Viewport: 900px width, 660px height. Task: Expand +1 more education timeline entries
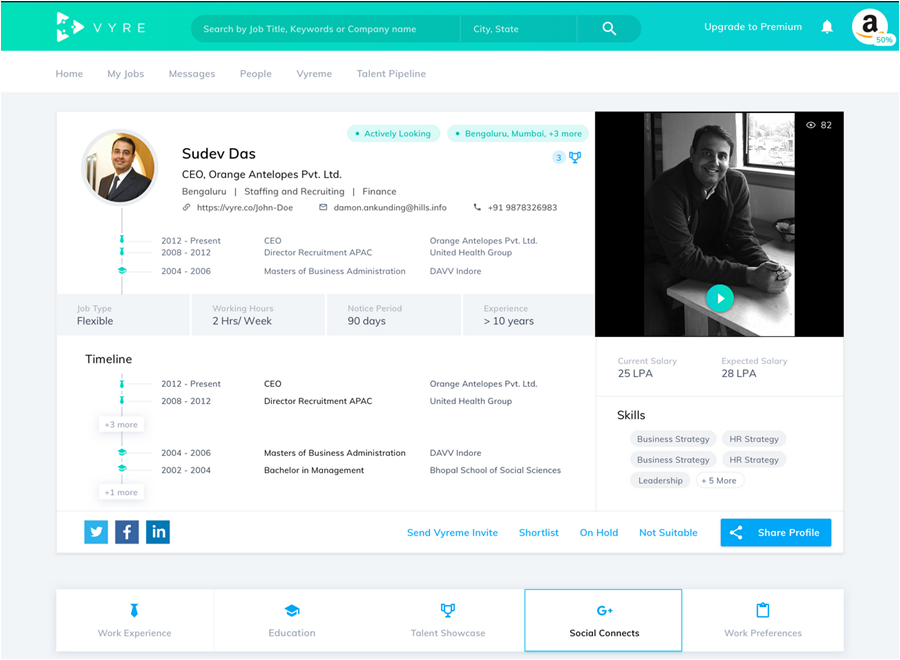tap(121, 492)
